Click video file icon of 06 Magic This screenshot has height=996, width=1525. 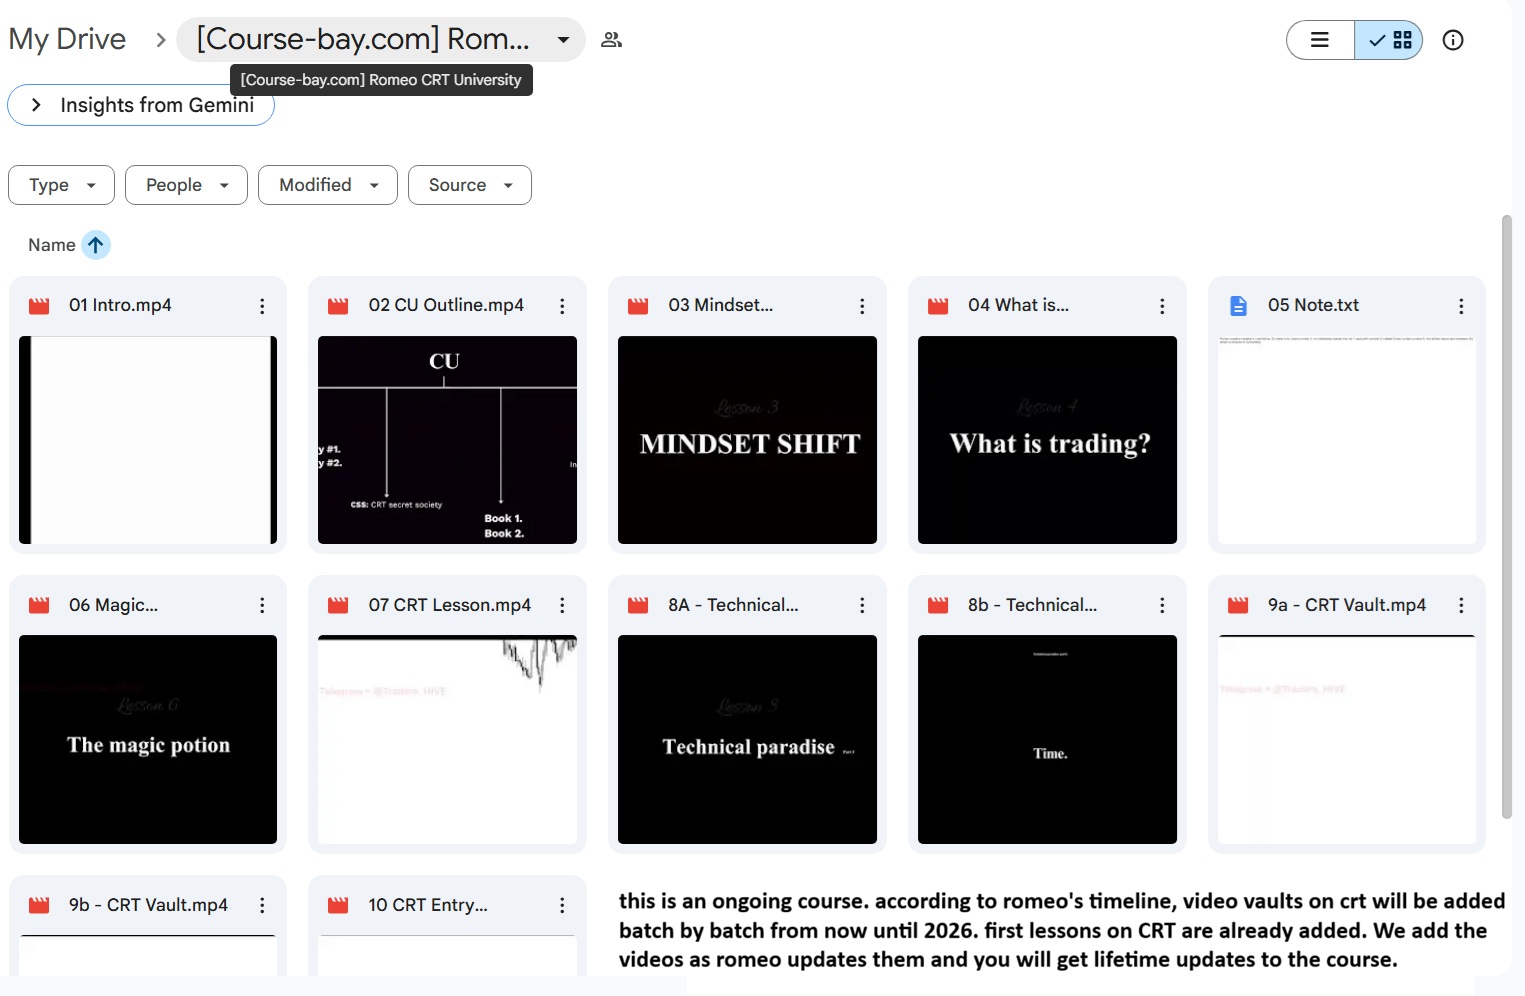(39, 605)
